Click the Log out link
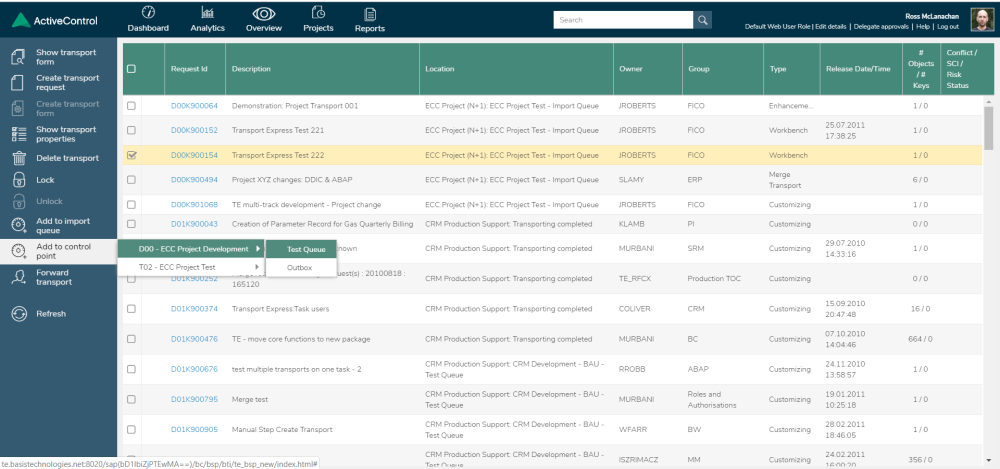 click(948, 27)
